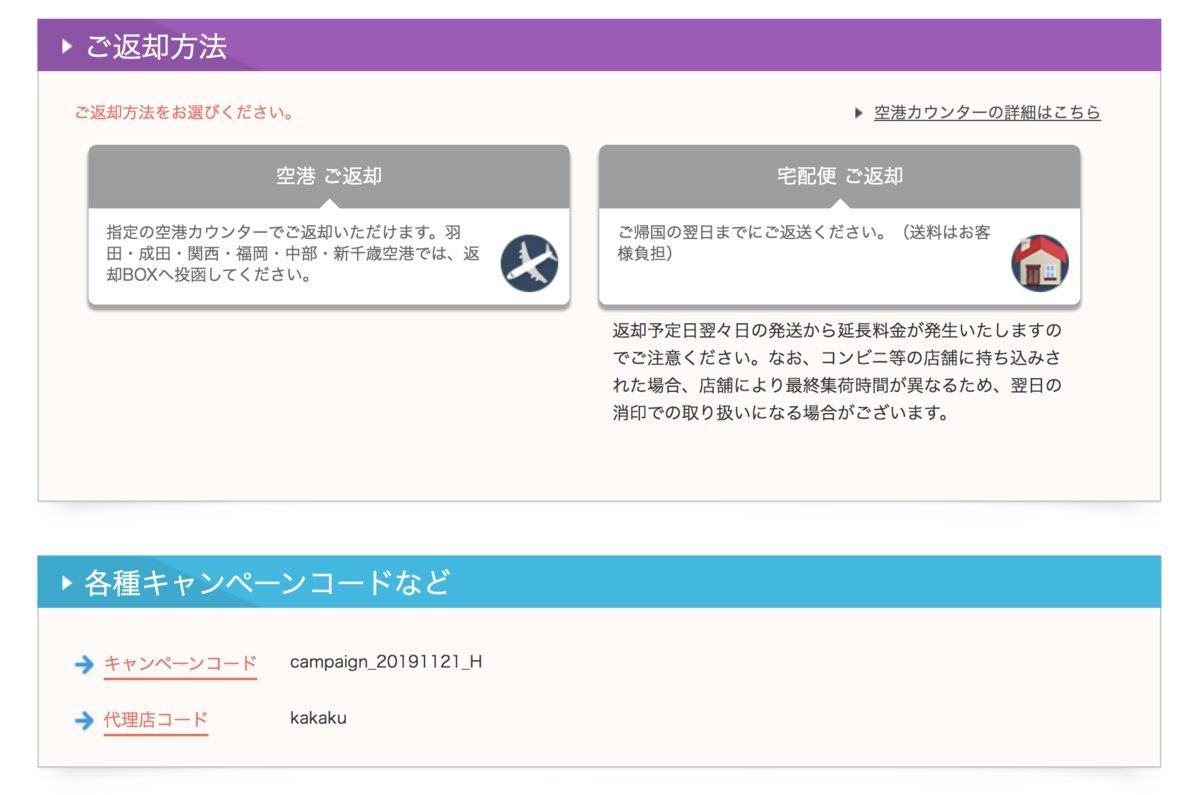
Task: Click the purple ご返却方法 header title
Action: 156,46
